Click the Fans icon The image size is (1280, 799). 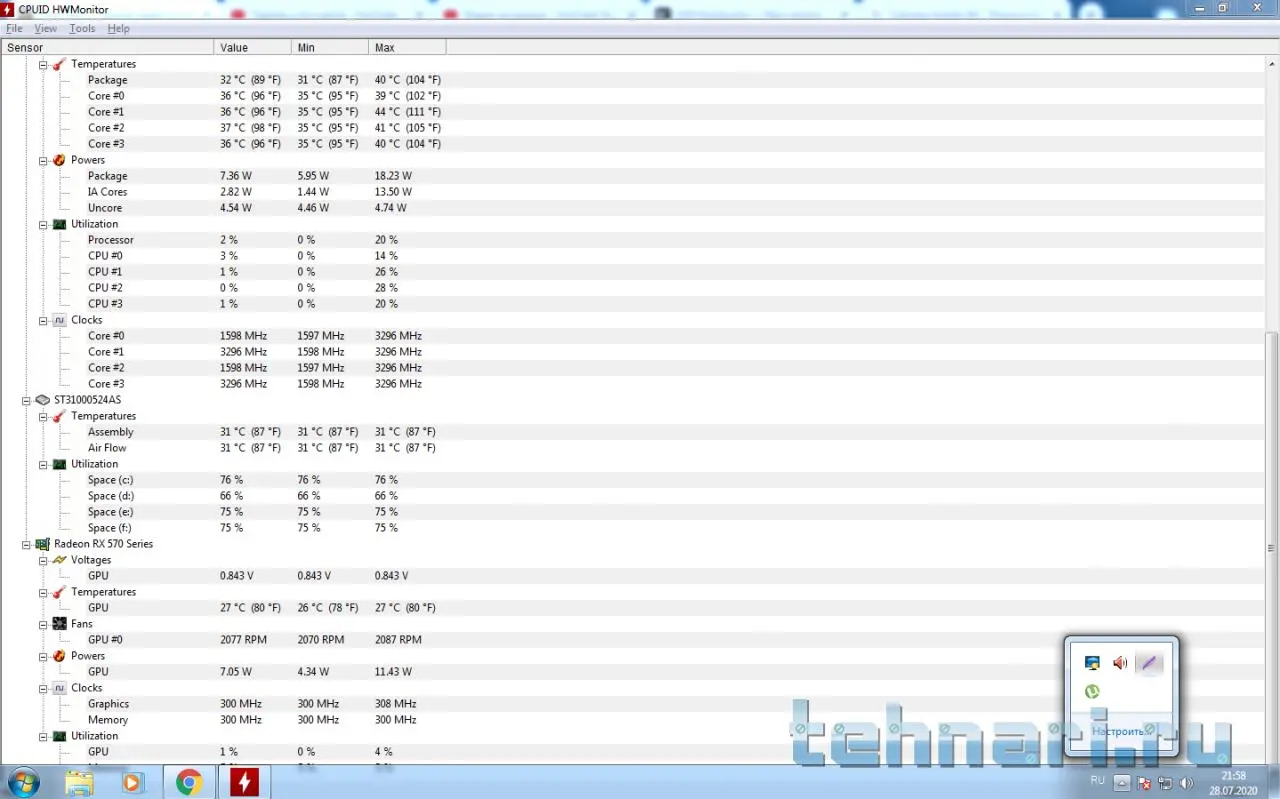59,624
